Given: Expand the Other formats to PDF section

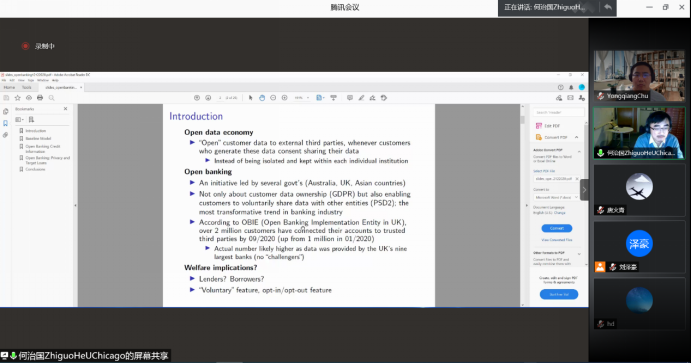Looking at the screenshot, I should [579, 253].
